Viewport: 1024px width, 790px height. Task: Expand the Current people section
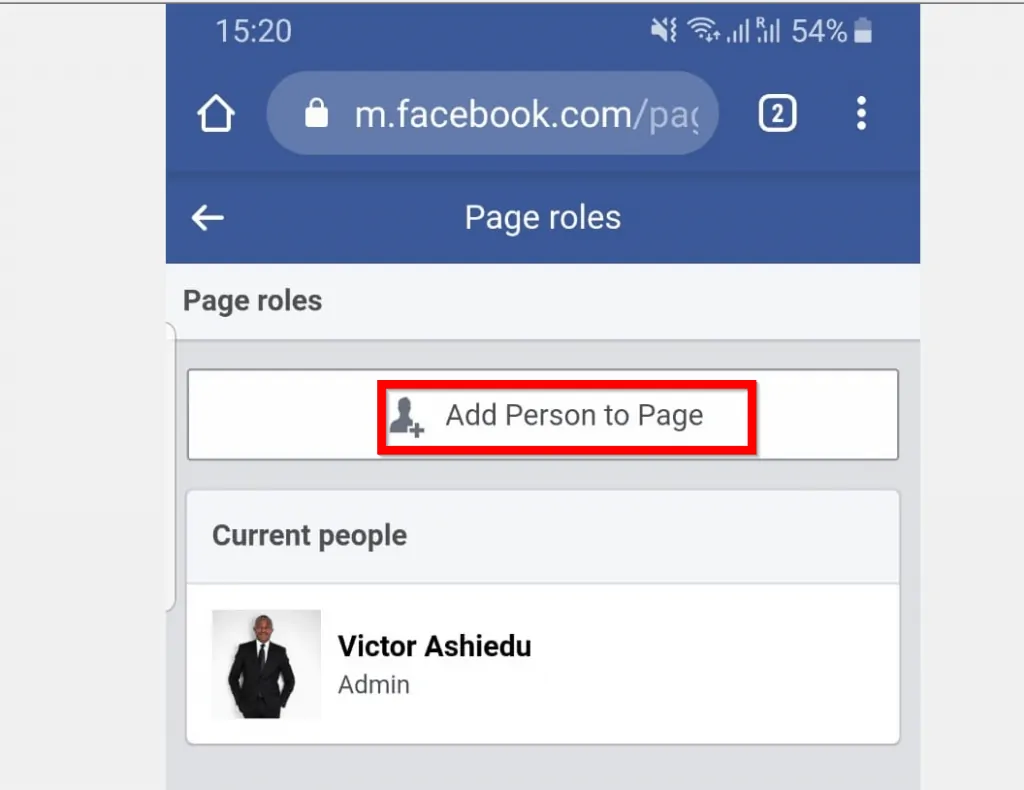308,536
